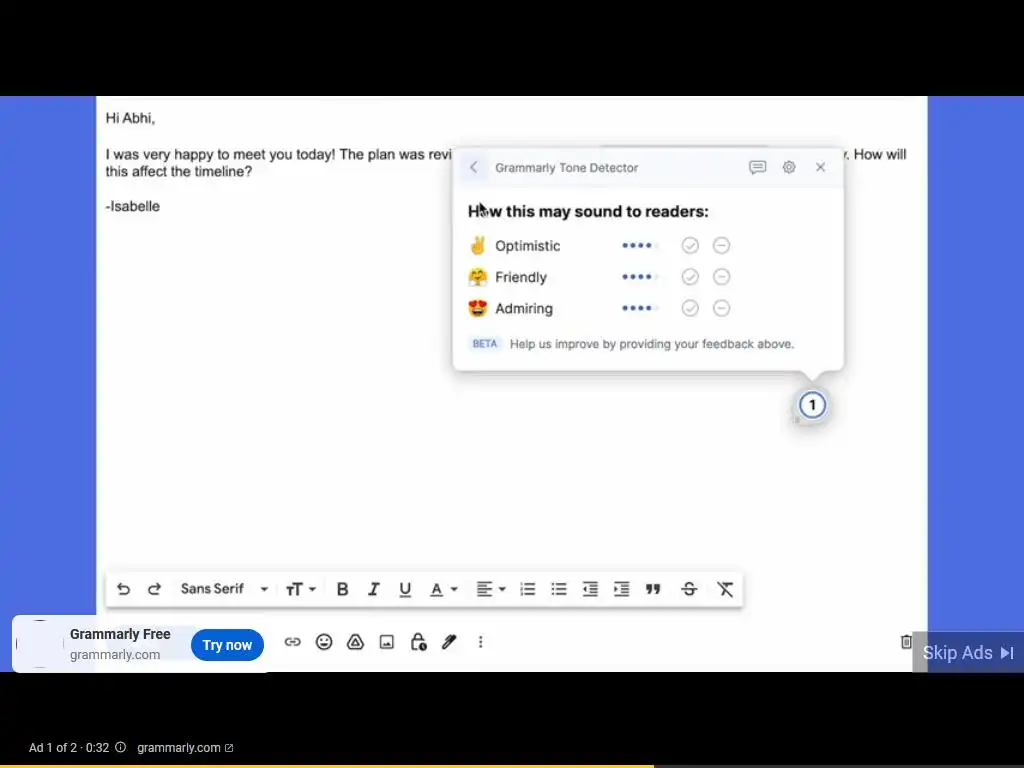
Task: Open the emoji picker
Action: click(324, 642)
